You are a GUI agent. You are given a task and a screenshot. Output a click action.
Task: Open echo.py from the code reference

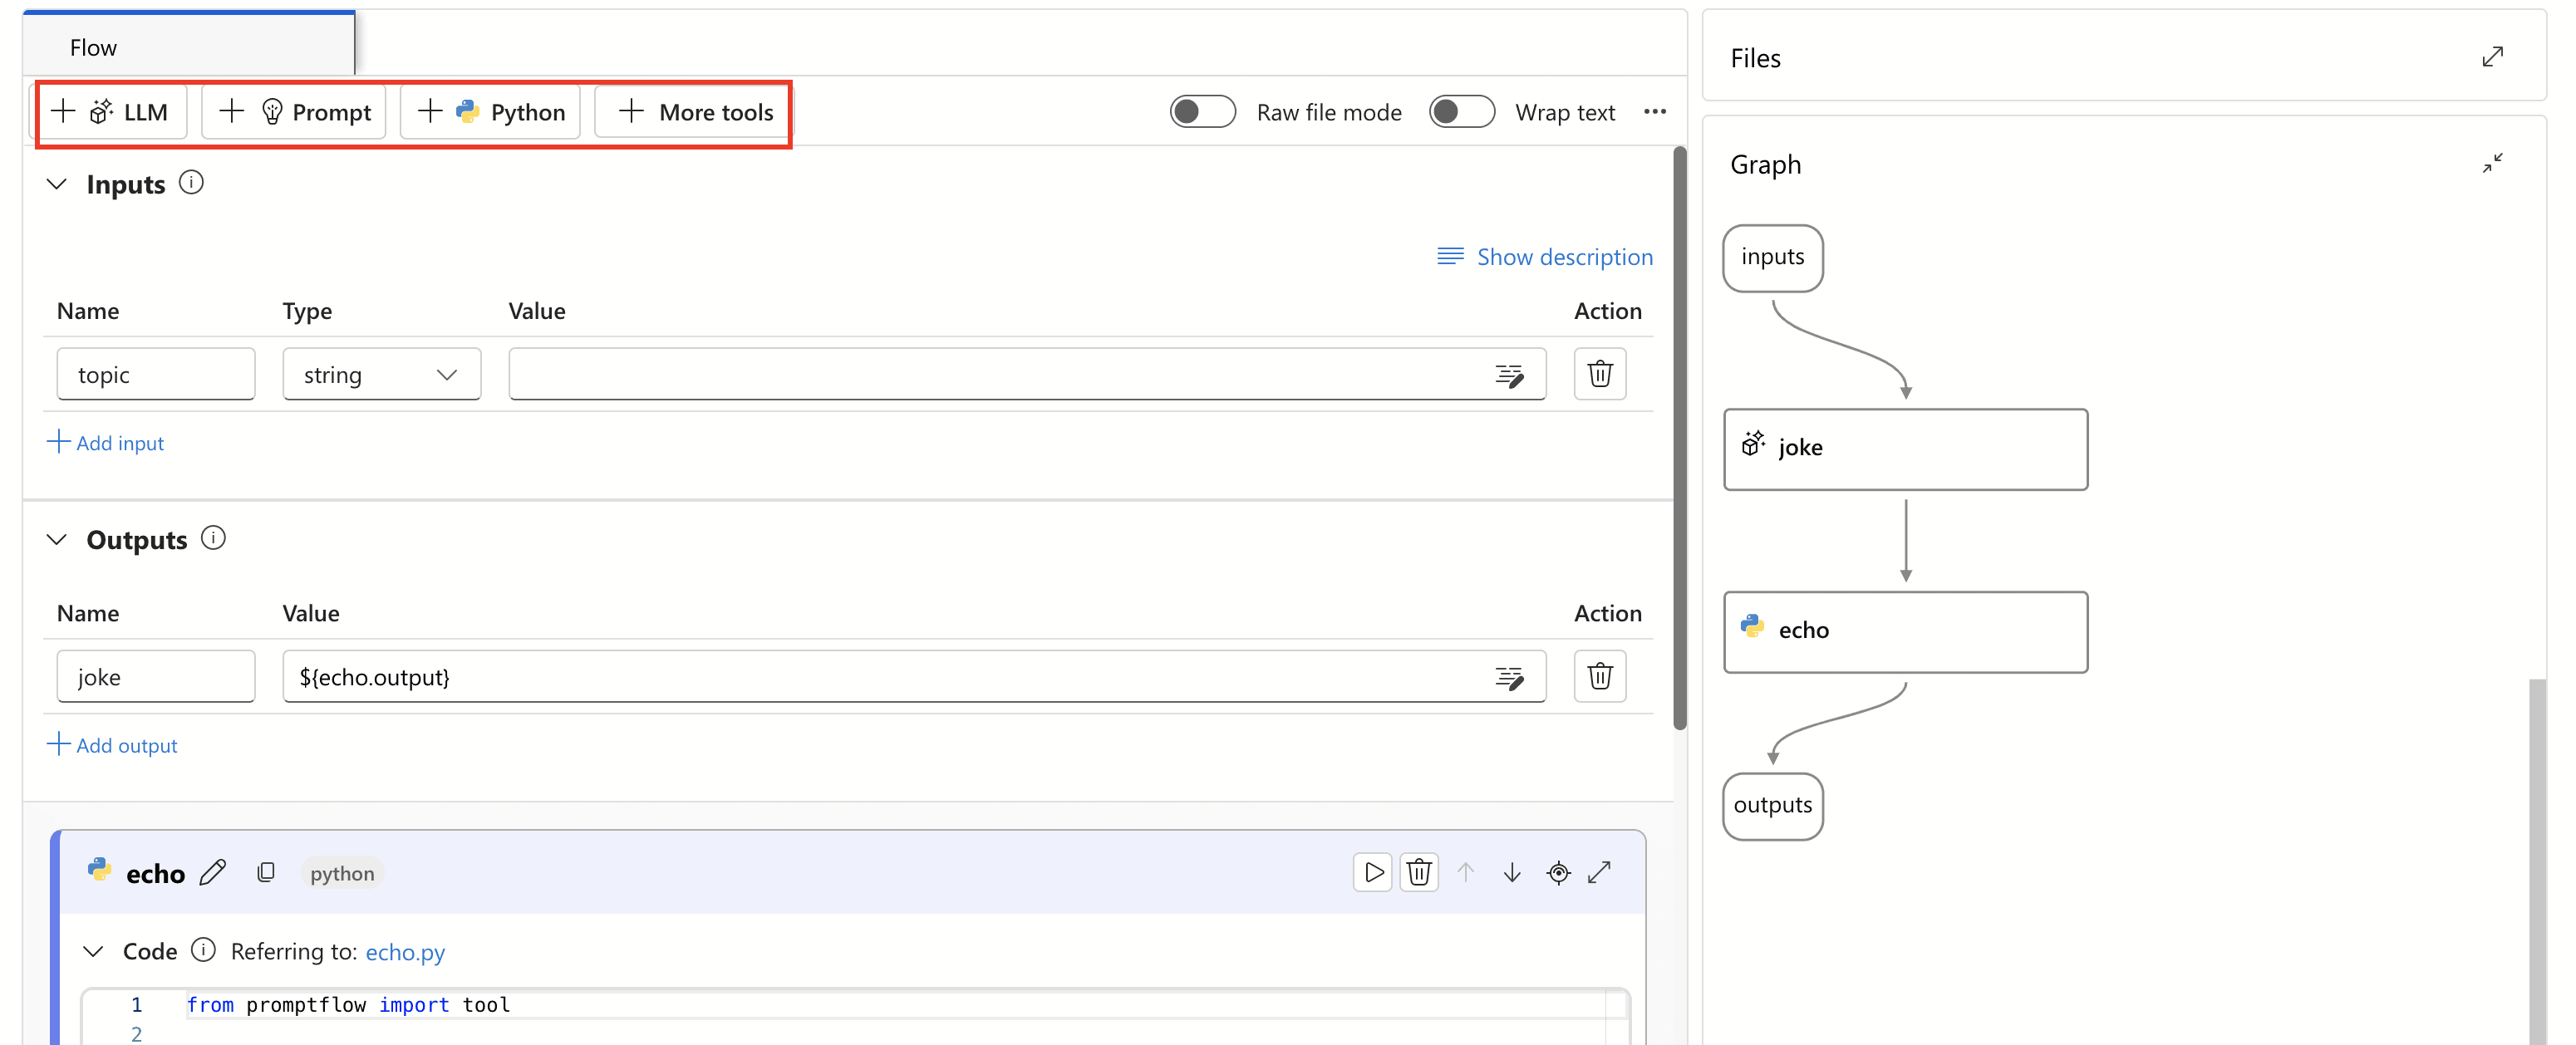404,951
